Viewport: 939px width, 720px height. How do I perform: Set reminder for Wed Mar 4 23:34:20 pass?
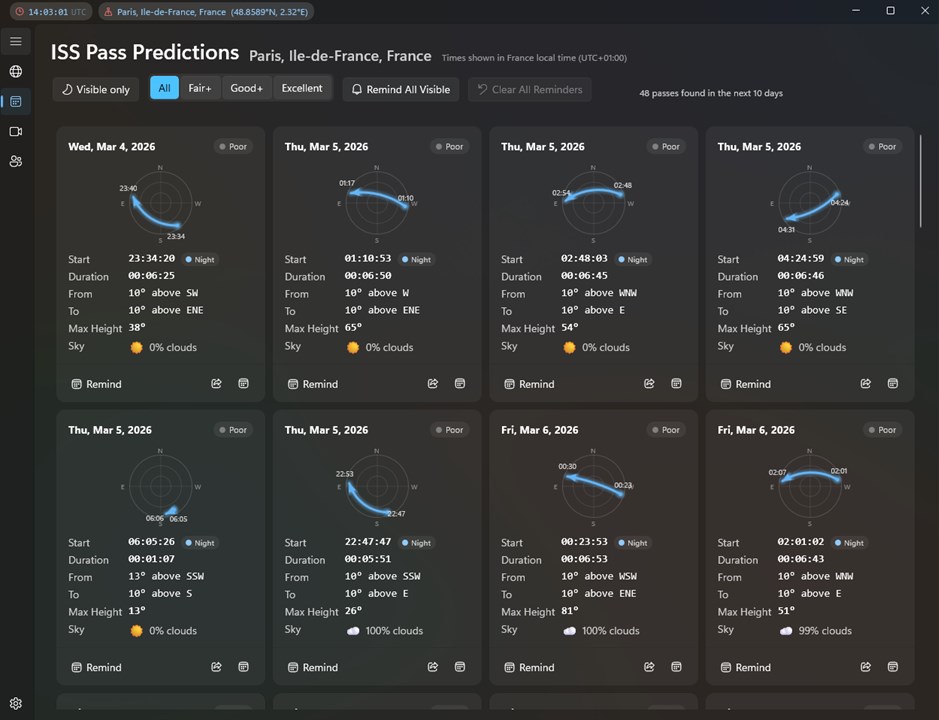click(x=96, y=384)
